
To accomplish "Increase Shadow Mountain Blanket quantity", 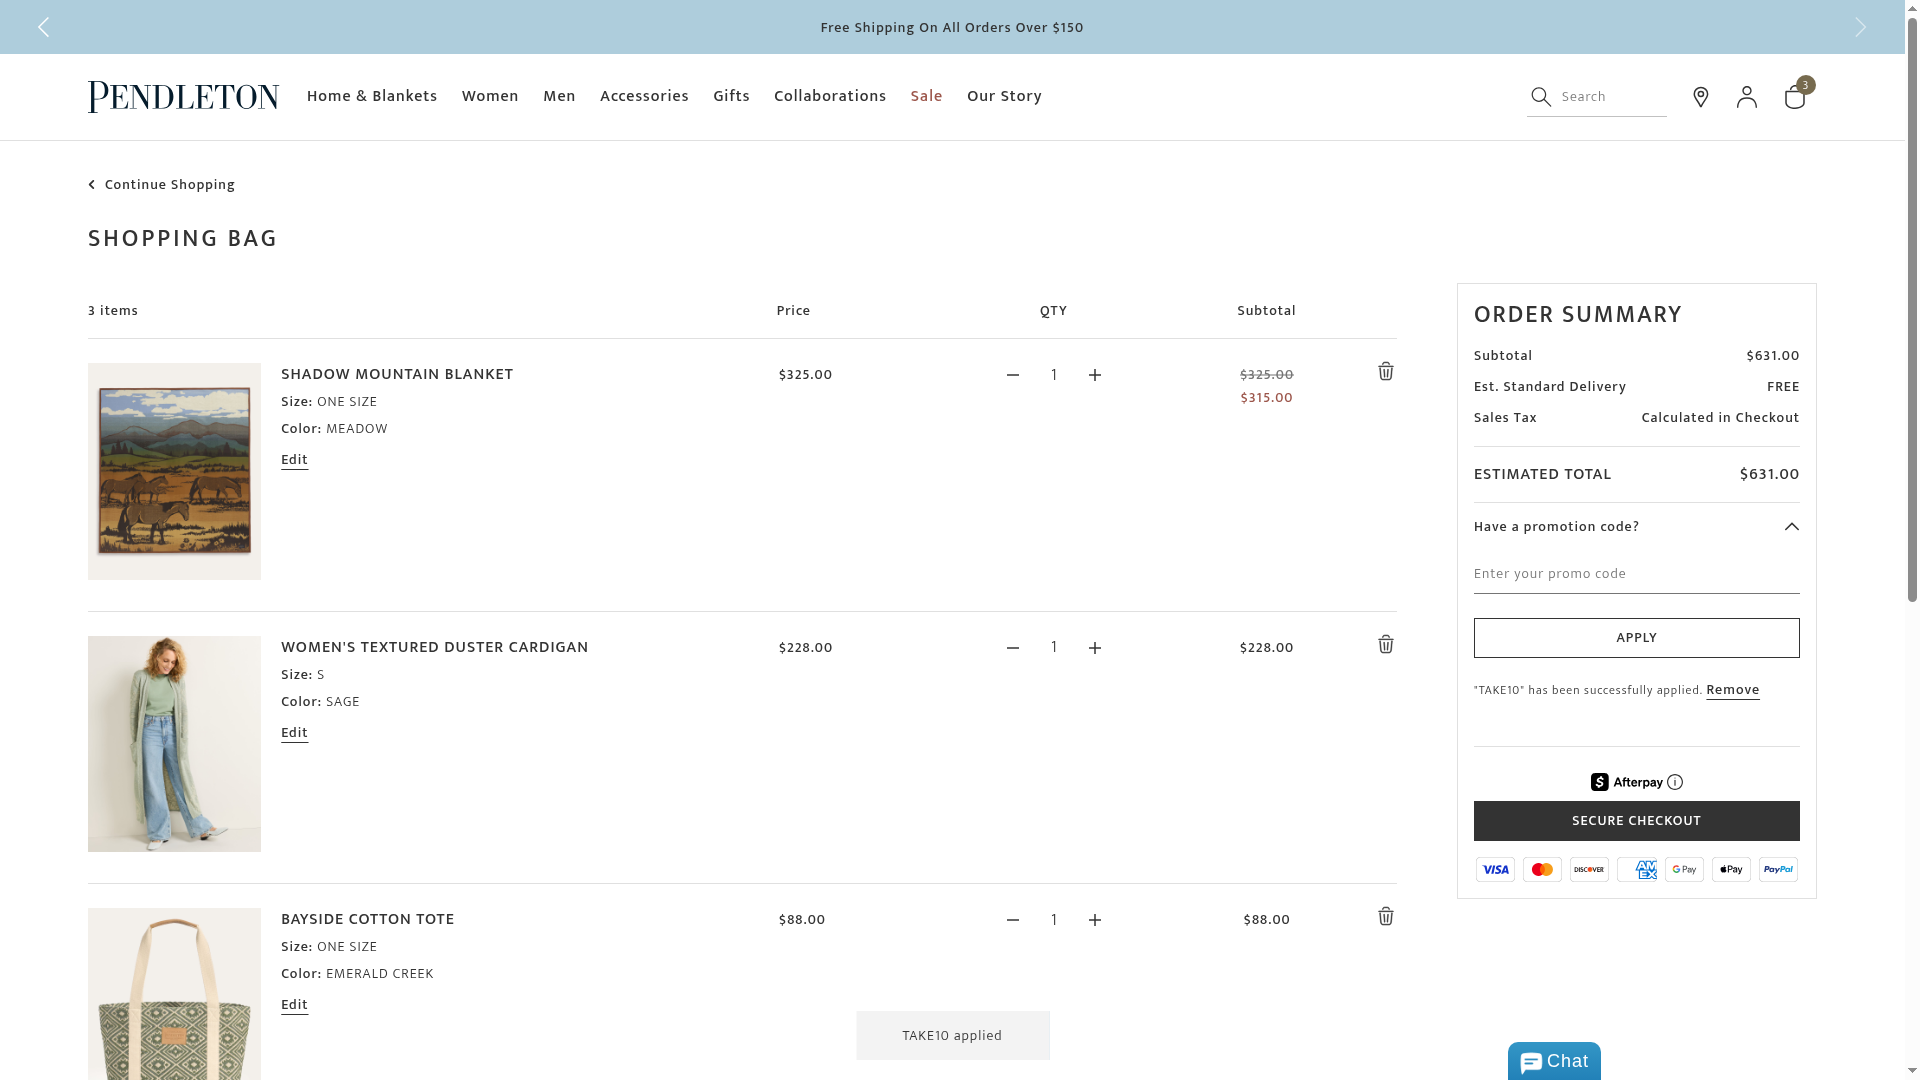I will pyautogui.click(x=1095, y=375).
